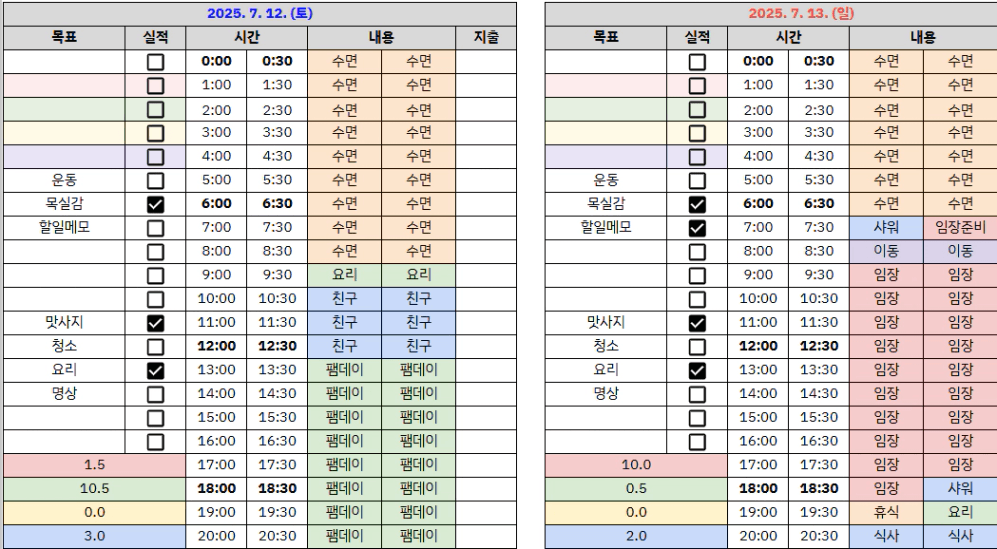Viewport: 997px width, 549px height.
Task: Select the 맛사지 goal label in the July 13 table
Action: (x=606, y=323)
